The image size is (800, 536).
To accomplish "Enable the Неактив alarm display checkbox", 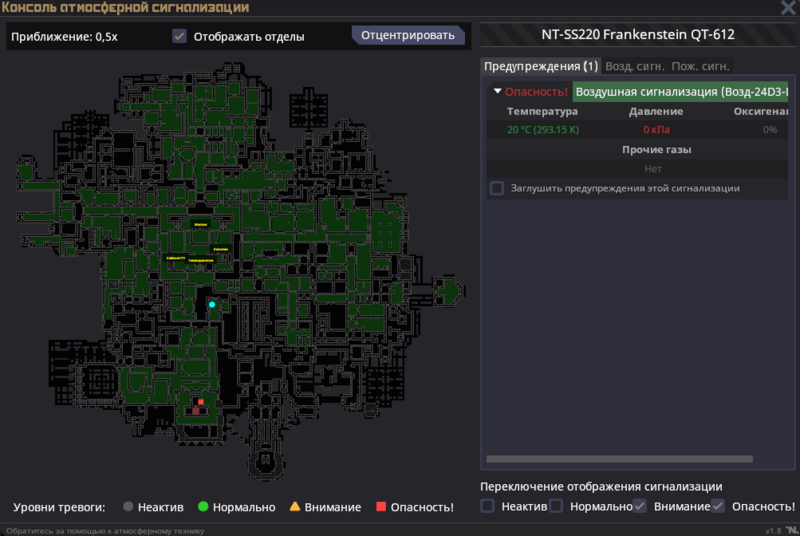I will click(488, 506).
